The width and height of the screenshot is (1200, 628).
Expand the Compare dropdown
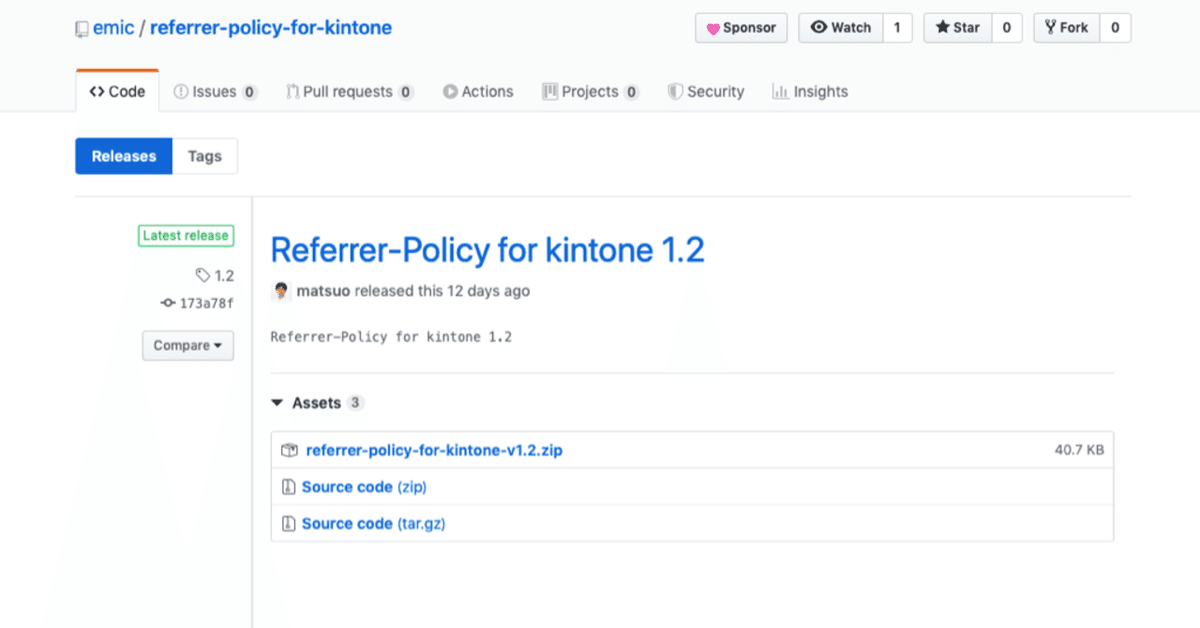(188, 346)
